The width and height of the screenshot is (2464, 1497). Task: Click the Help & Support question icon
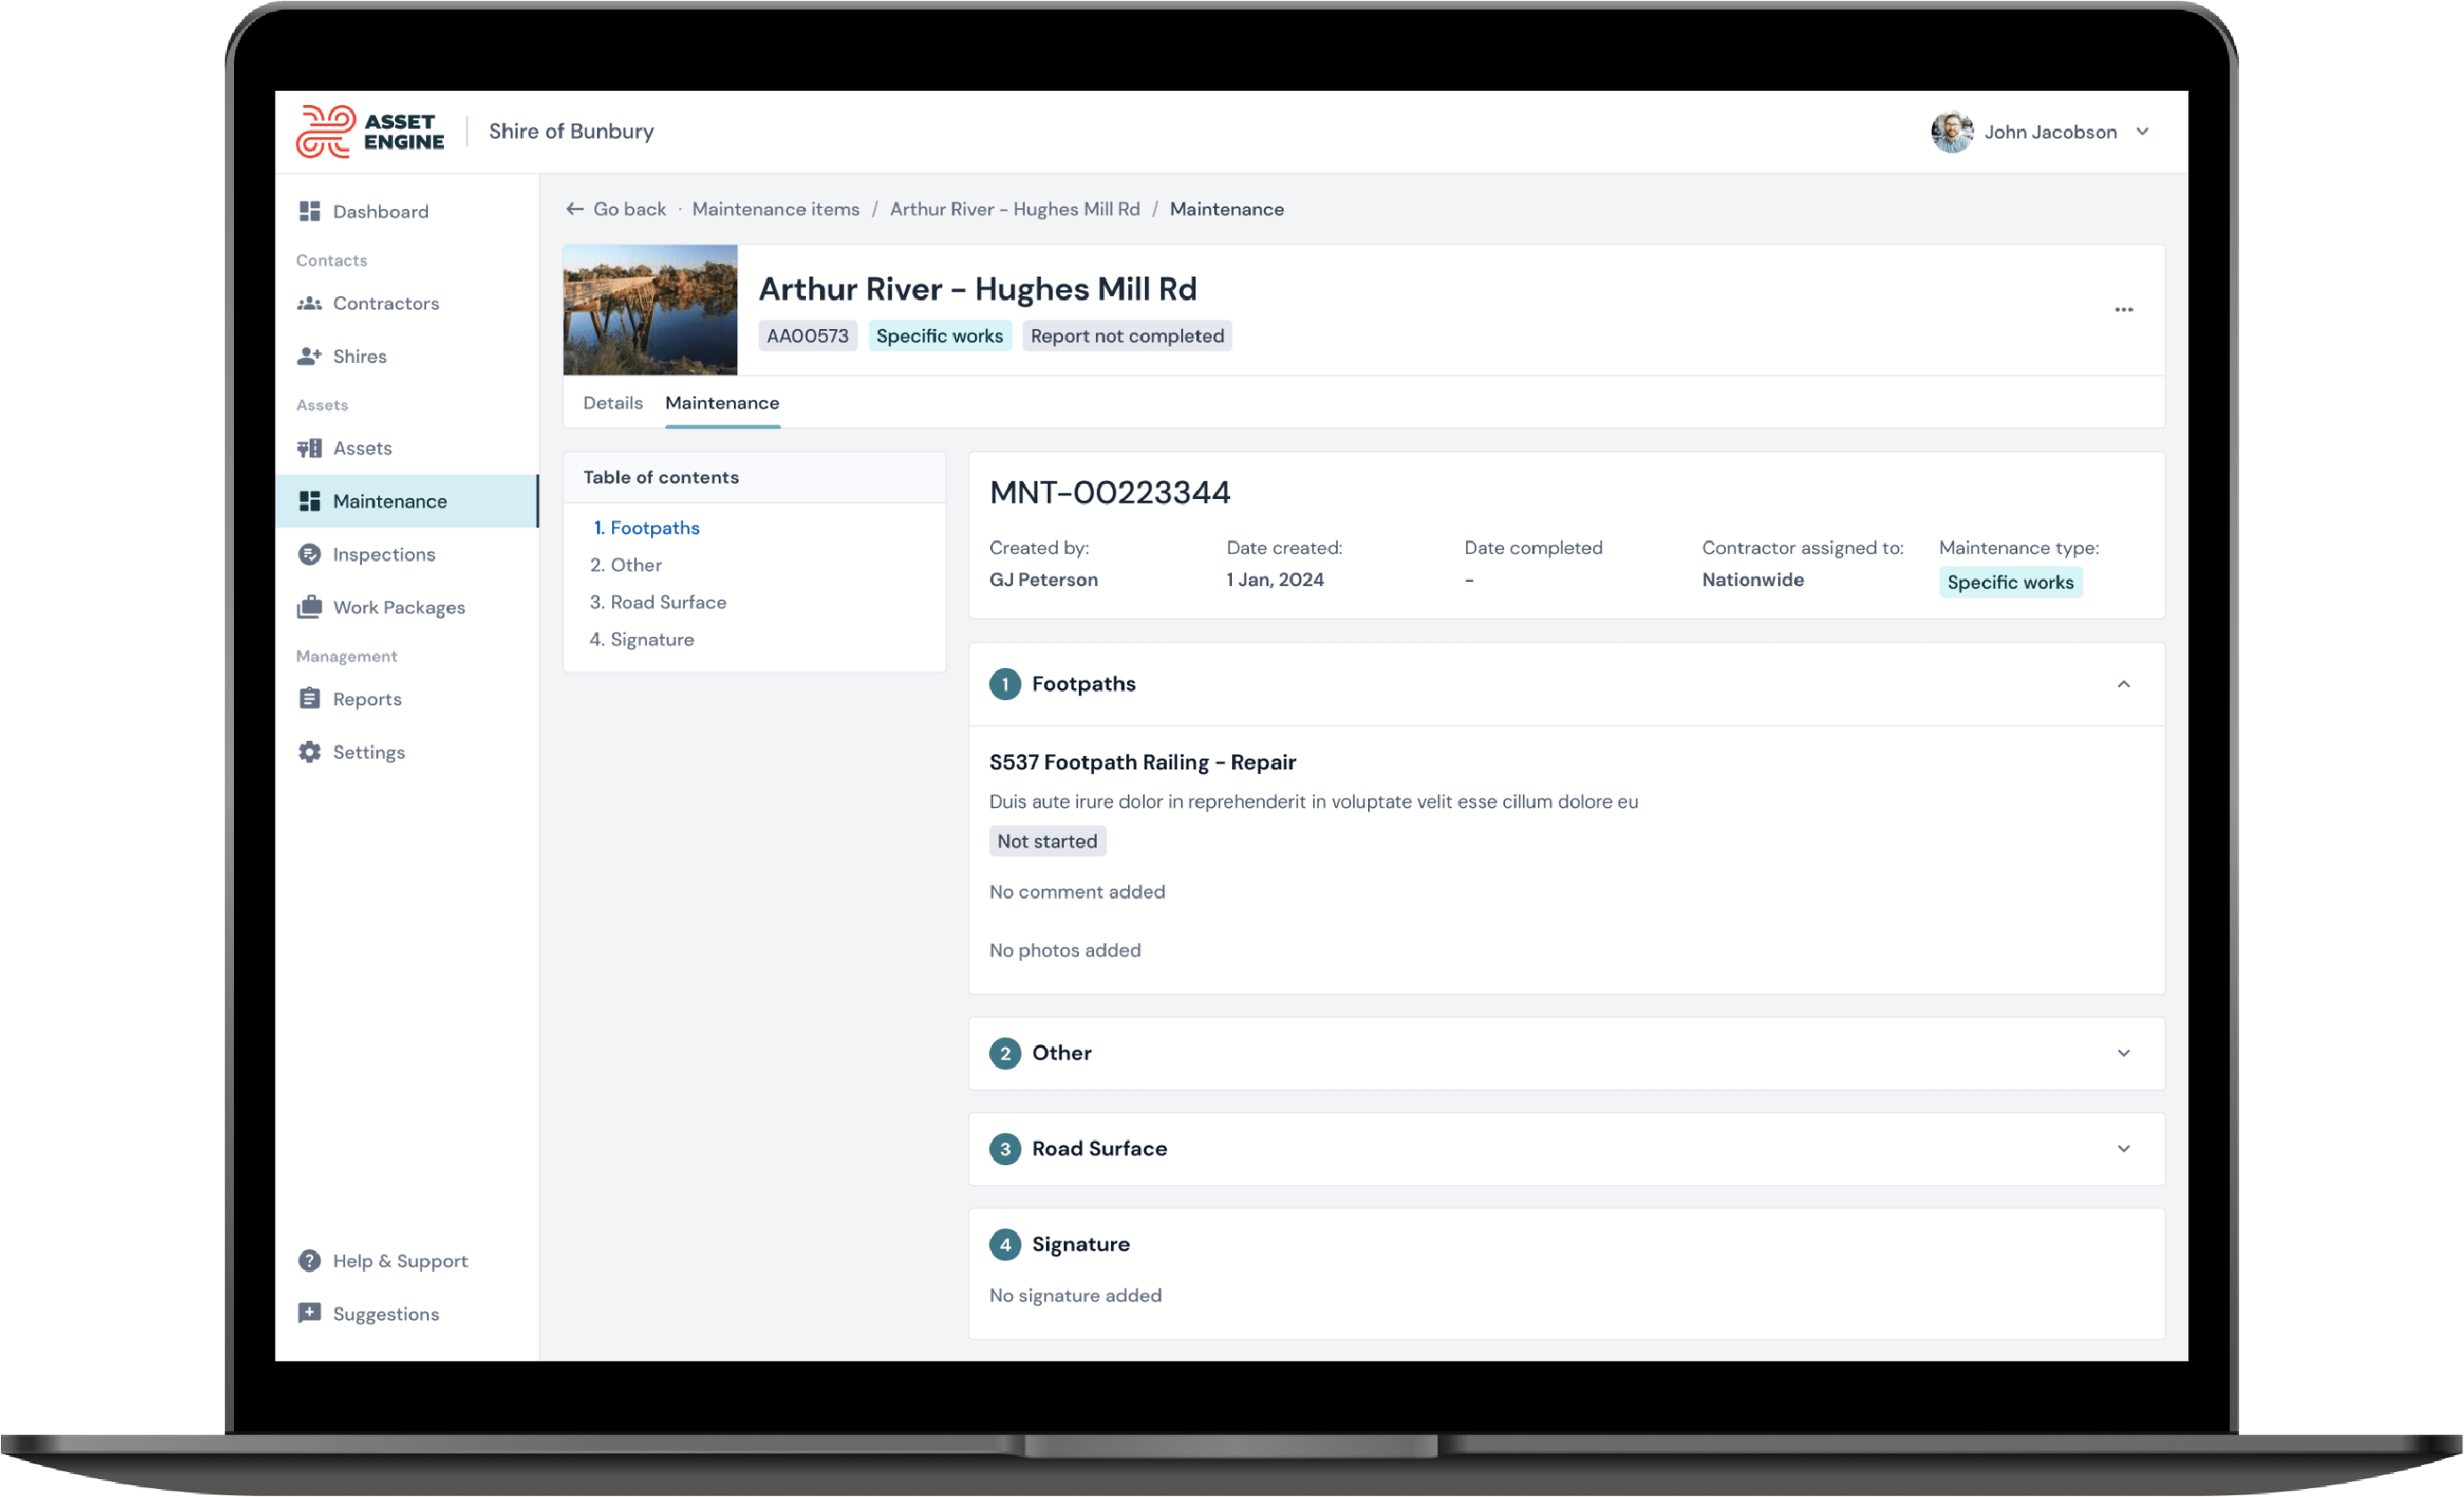point(309,1261)
